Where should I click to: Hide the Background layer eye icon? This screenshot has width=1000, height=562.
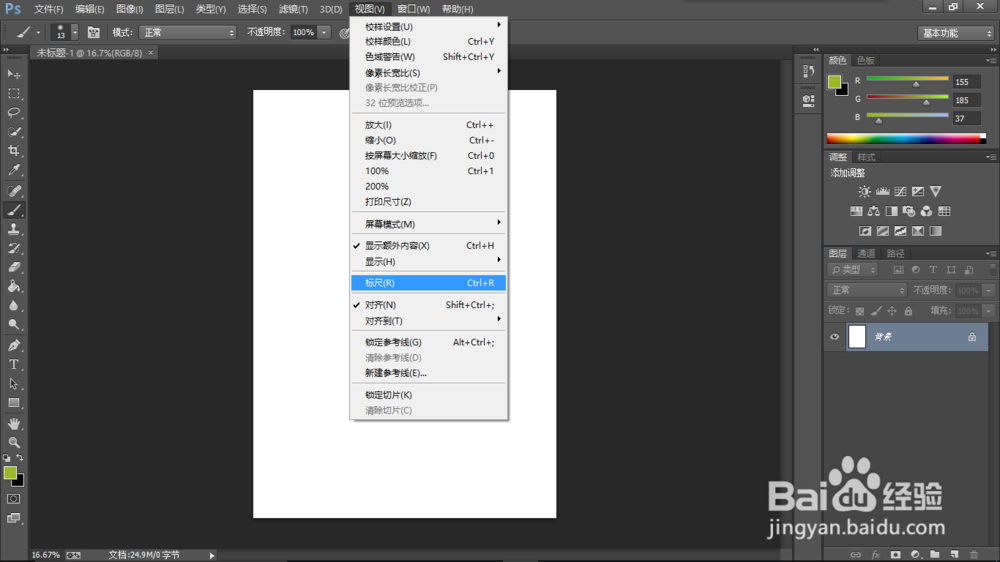point(834,337)
